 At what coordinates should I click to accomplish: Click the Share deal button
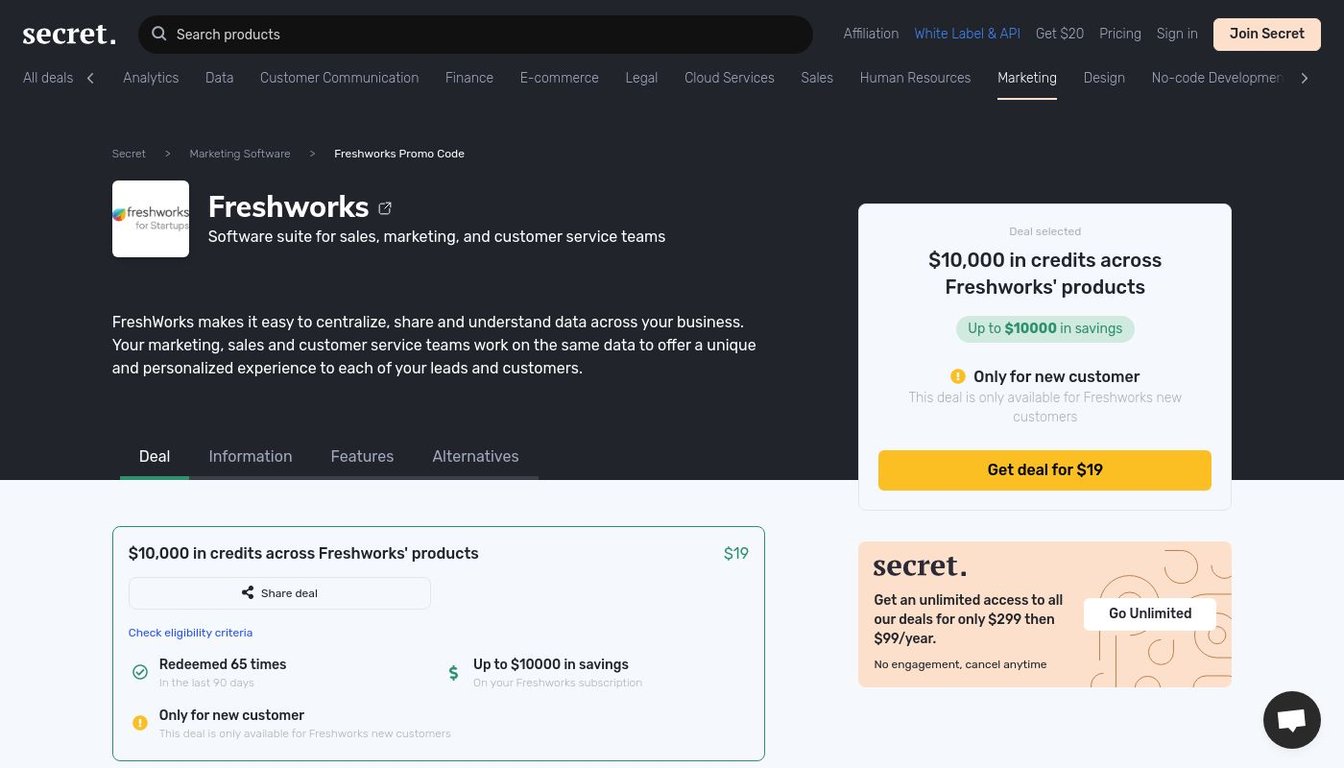pos(280,593)
